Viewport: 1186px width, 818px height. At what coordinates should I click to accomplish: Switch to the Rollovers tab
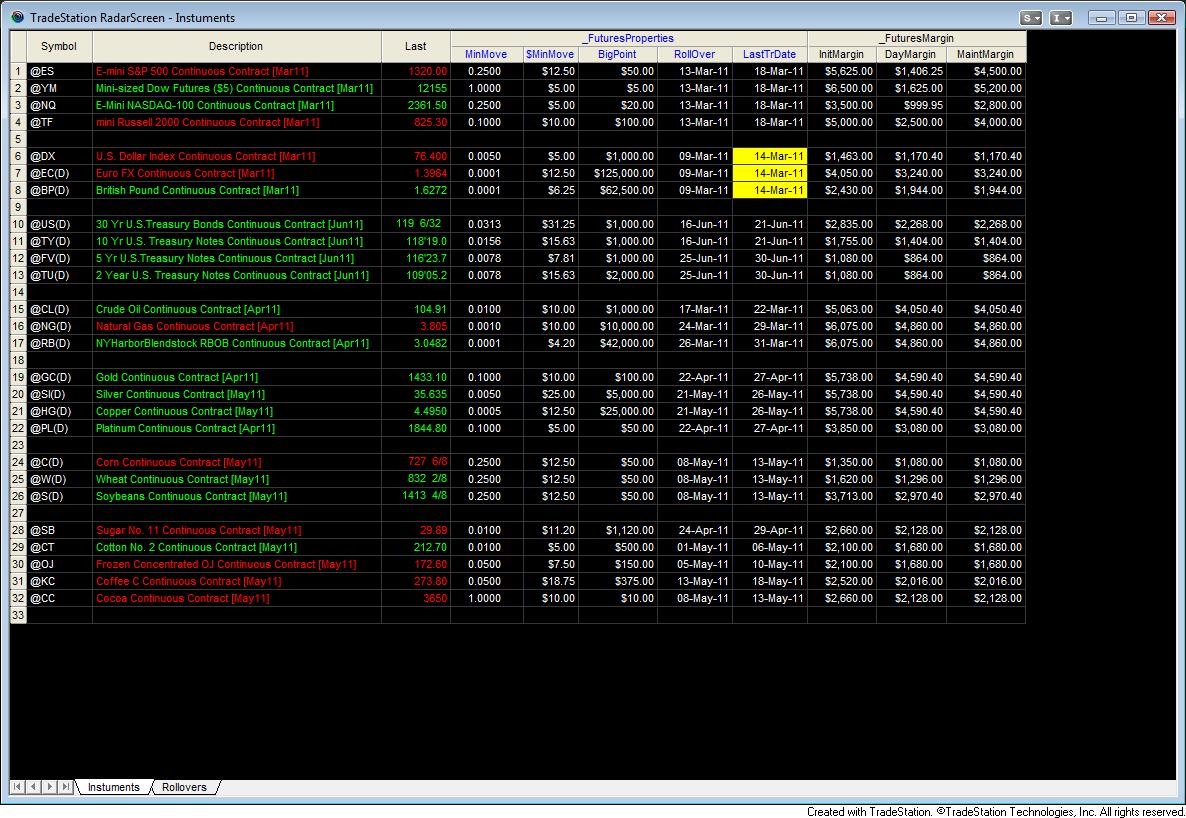tap(184, 787)
